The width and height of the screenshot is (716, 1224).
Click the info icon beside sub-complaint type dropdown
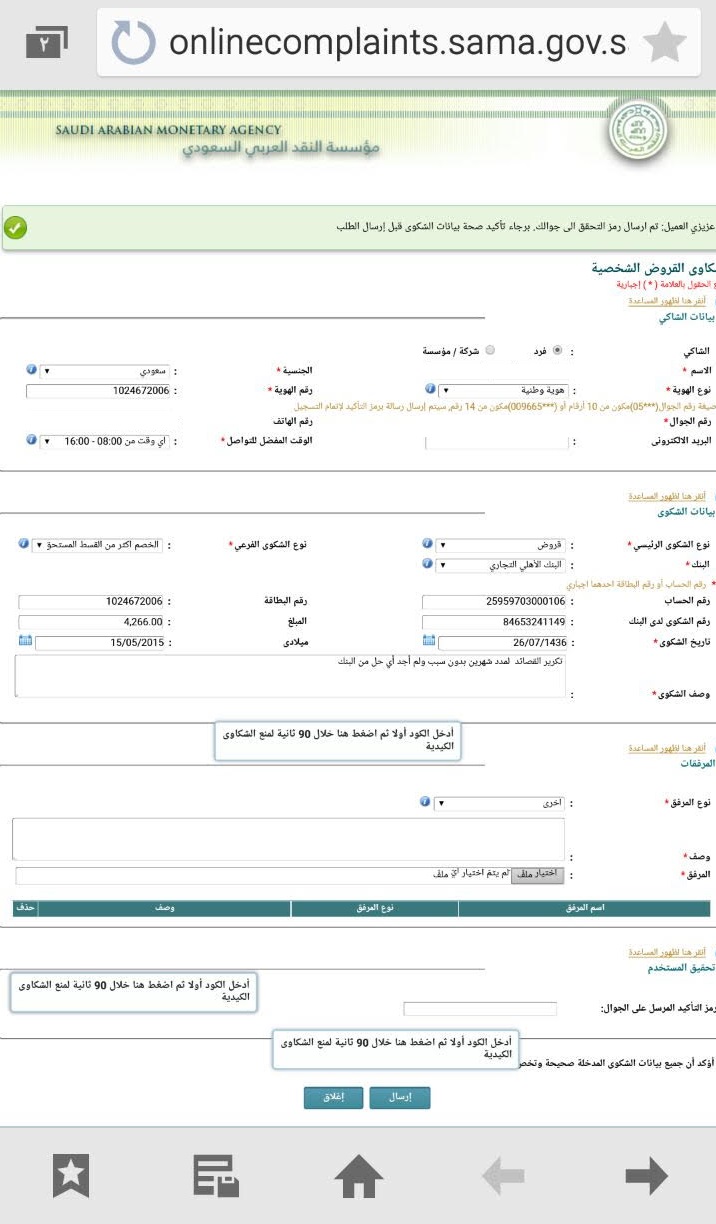pos(23,544)
